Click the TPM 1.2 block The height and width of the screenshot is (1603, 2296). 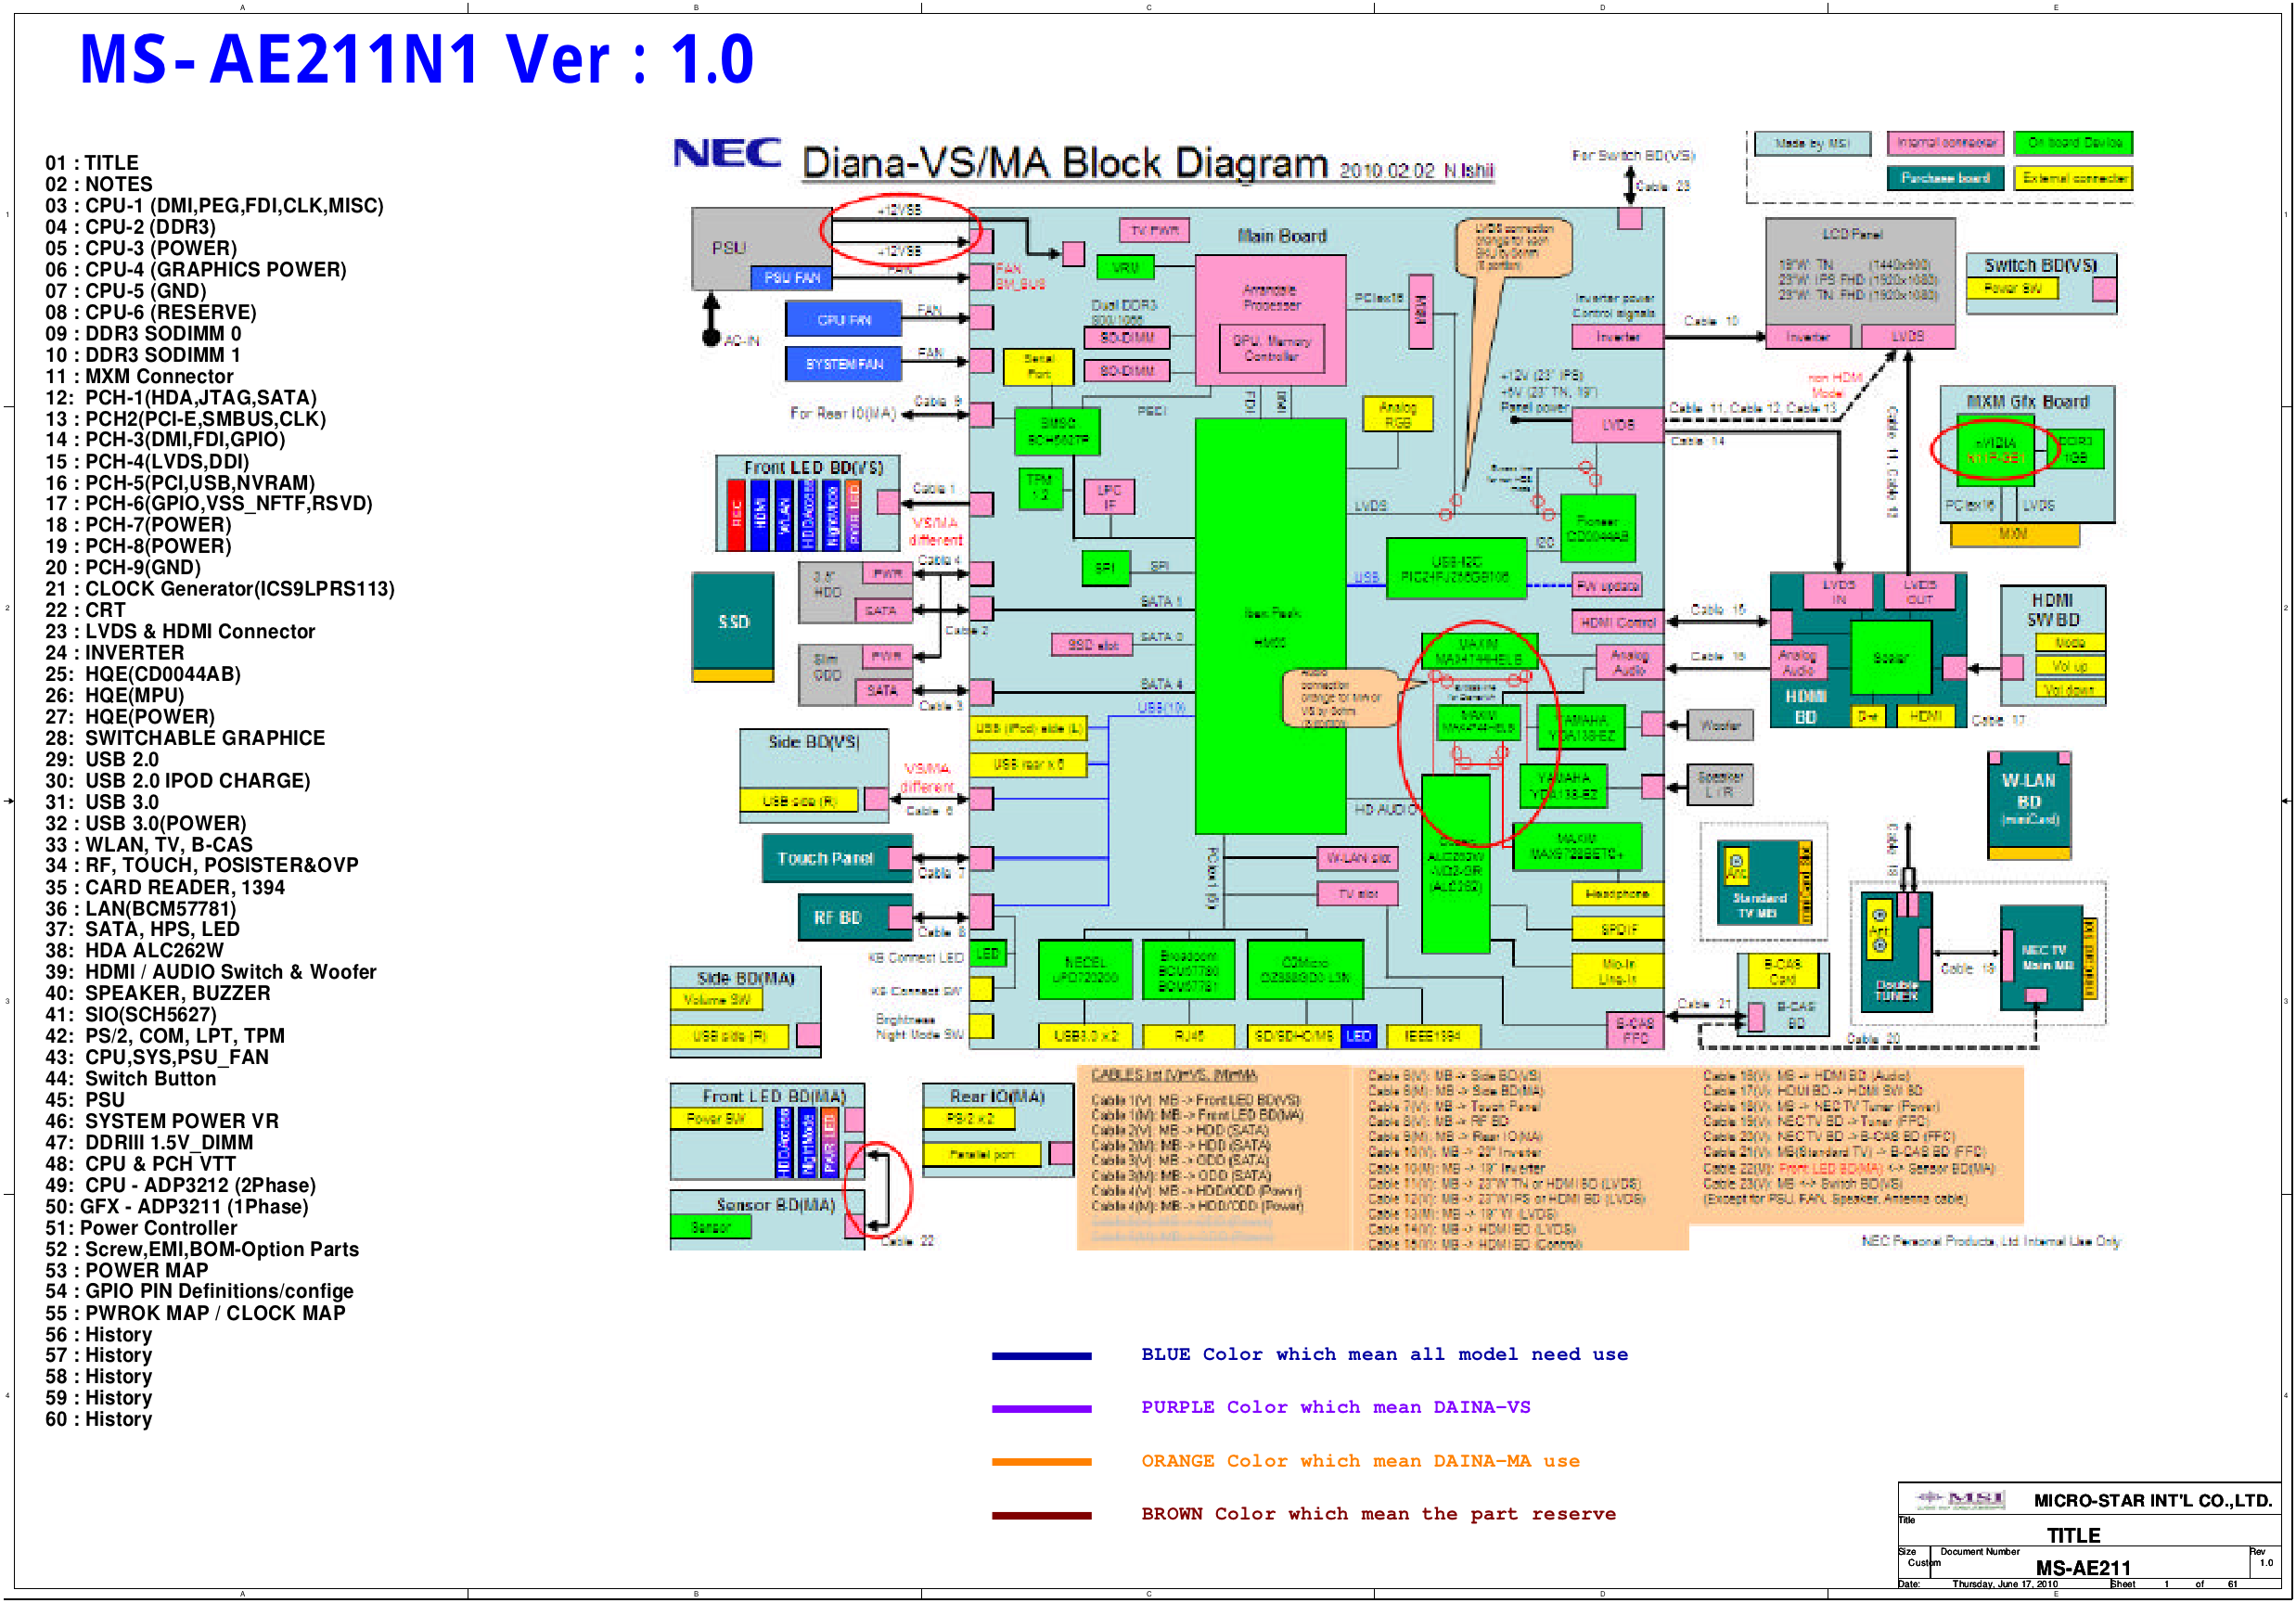tap(1040, 489)
